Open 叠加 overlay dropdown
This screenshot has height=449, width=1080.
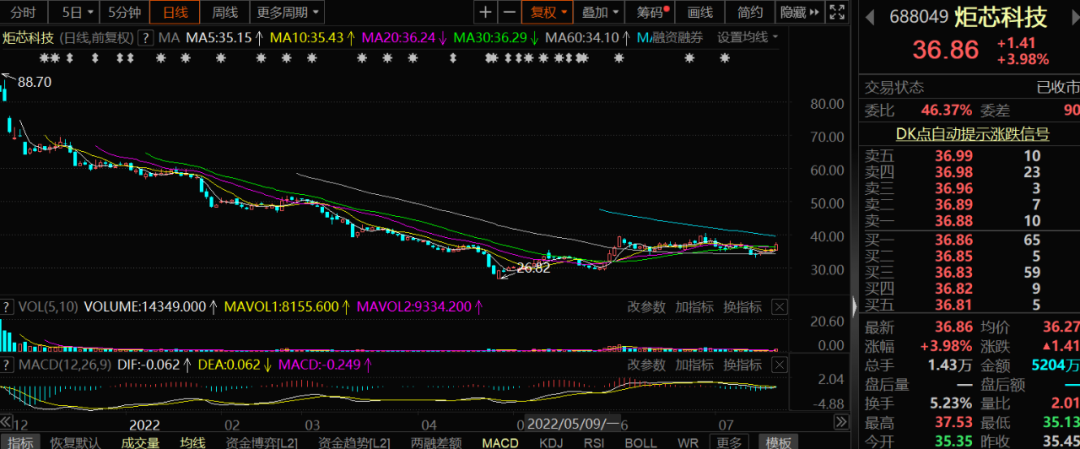tap(599, 12)
